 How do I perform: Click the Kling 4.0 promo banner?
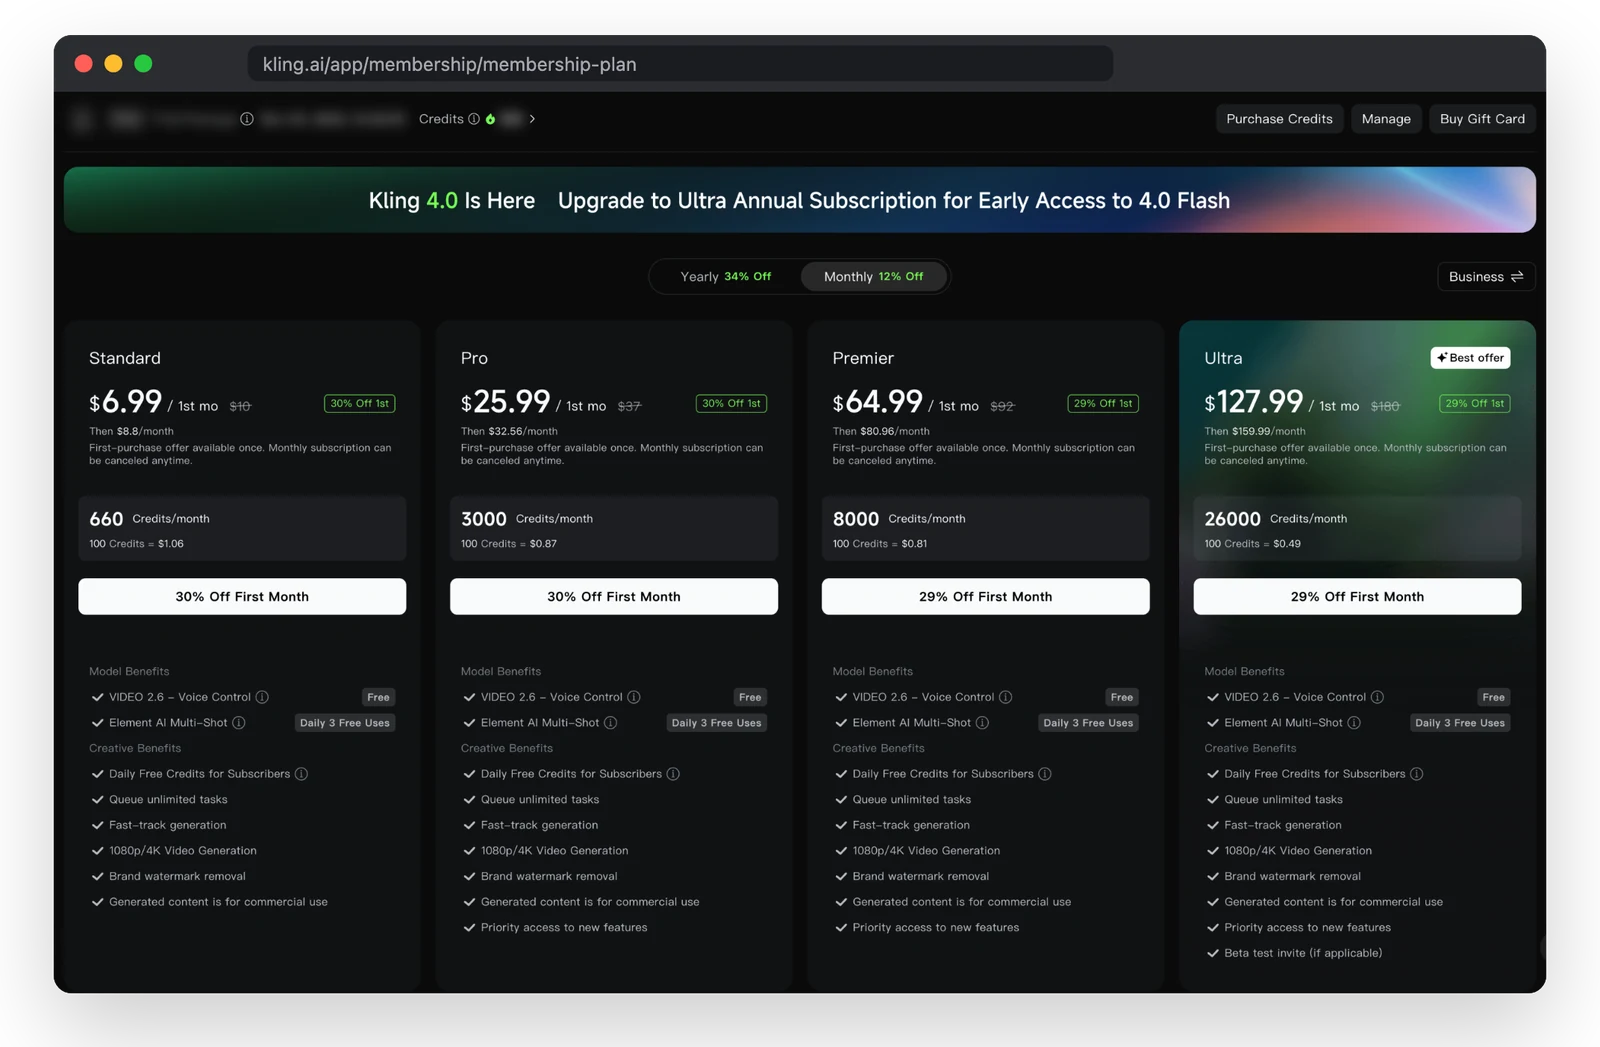point(800,200)
